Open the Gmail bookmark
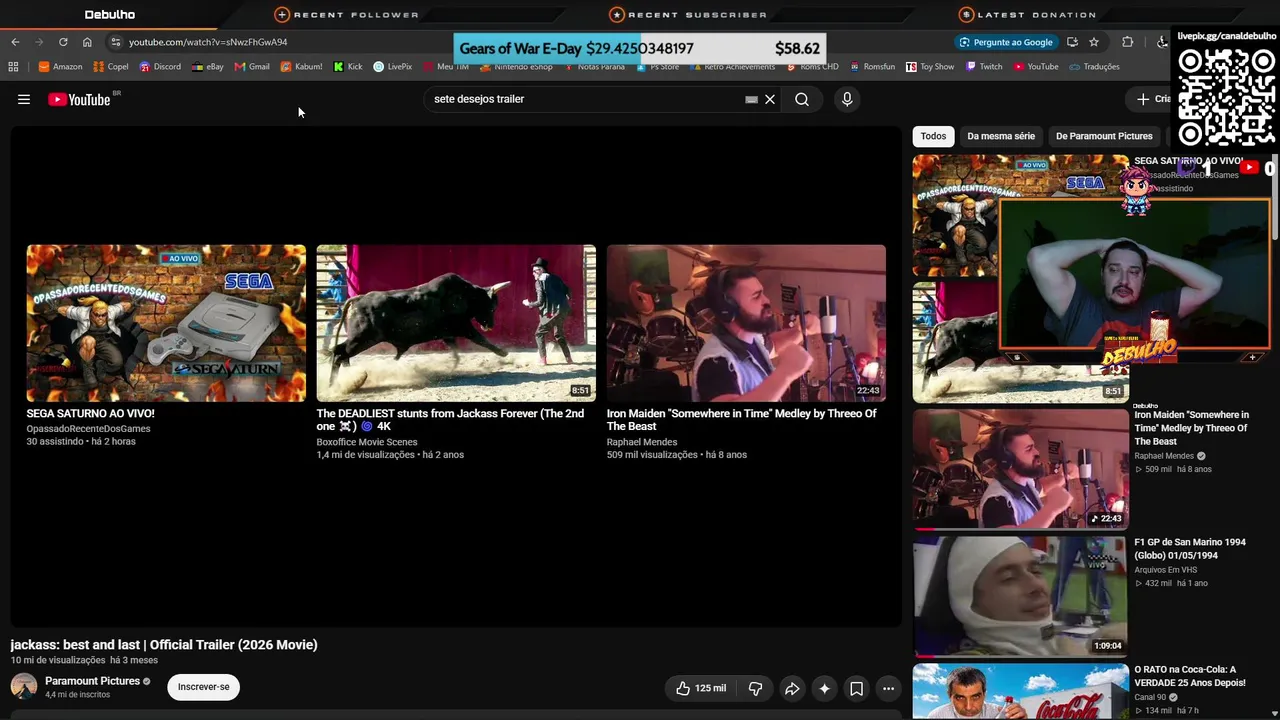1280x720 pixels. click(252, 67)
